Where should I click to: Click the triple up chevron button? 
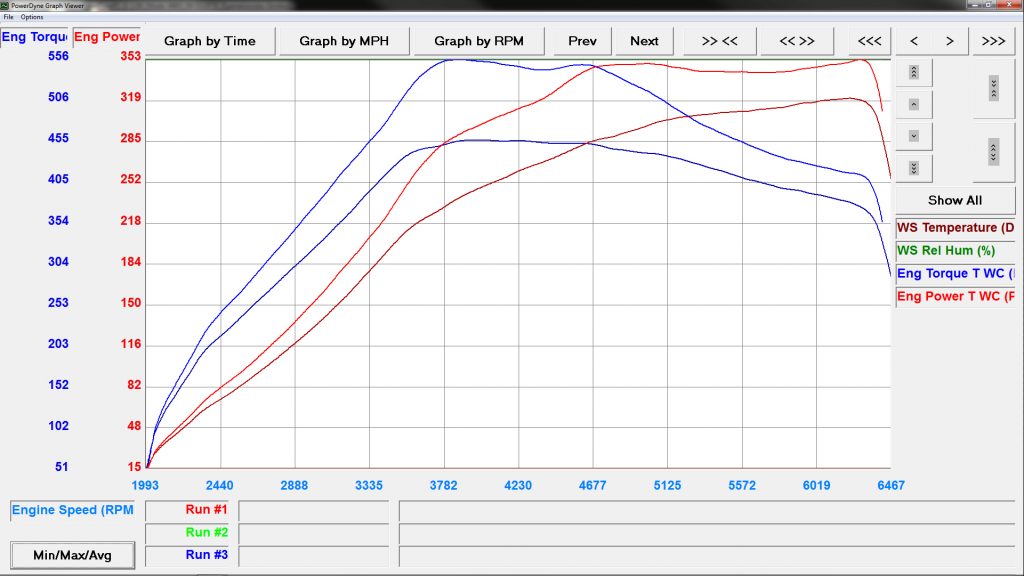tap(914, 73)
